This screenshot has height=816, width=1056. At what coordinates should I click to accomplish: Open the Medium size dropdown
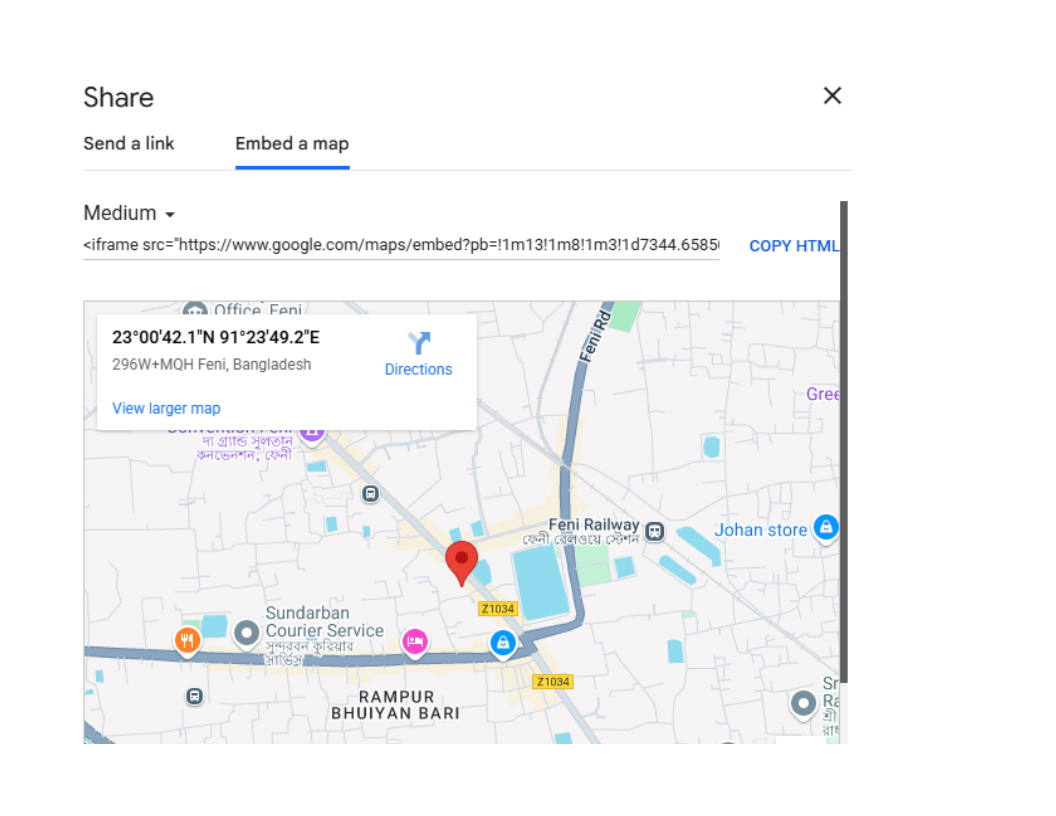130,213
